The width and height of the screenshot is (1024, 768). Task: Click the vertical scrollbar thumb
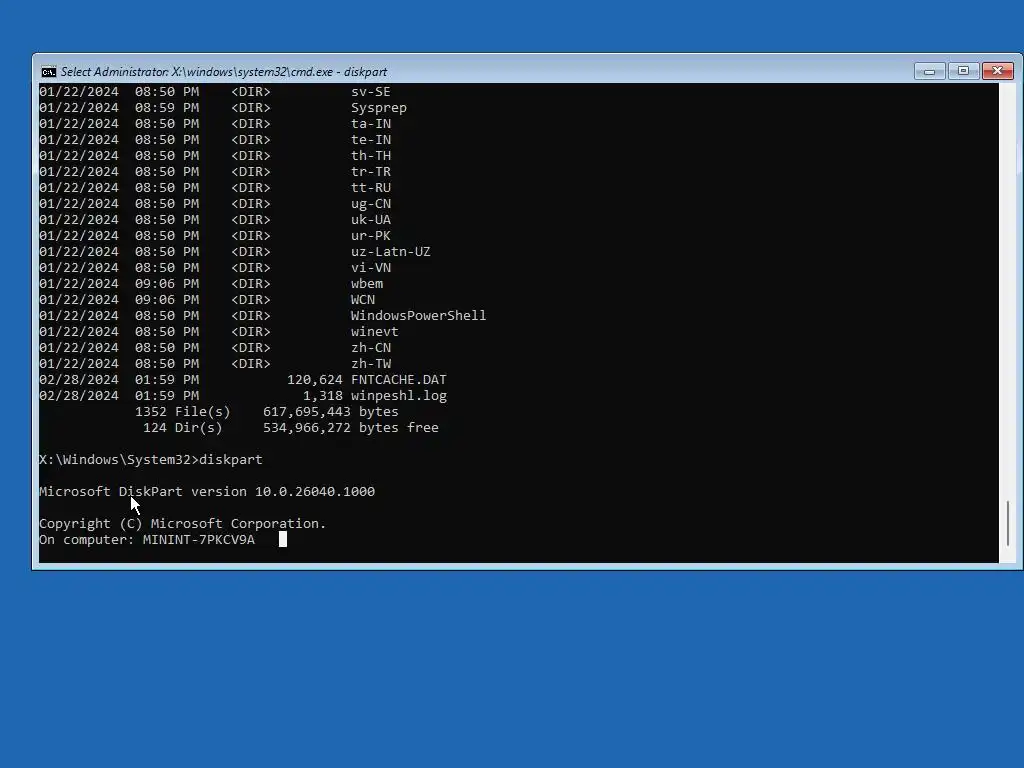pos(1008,523)
